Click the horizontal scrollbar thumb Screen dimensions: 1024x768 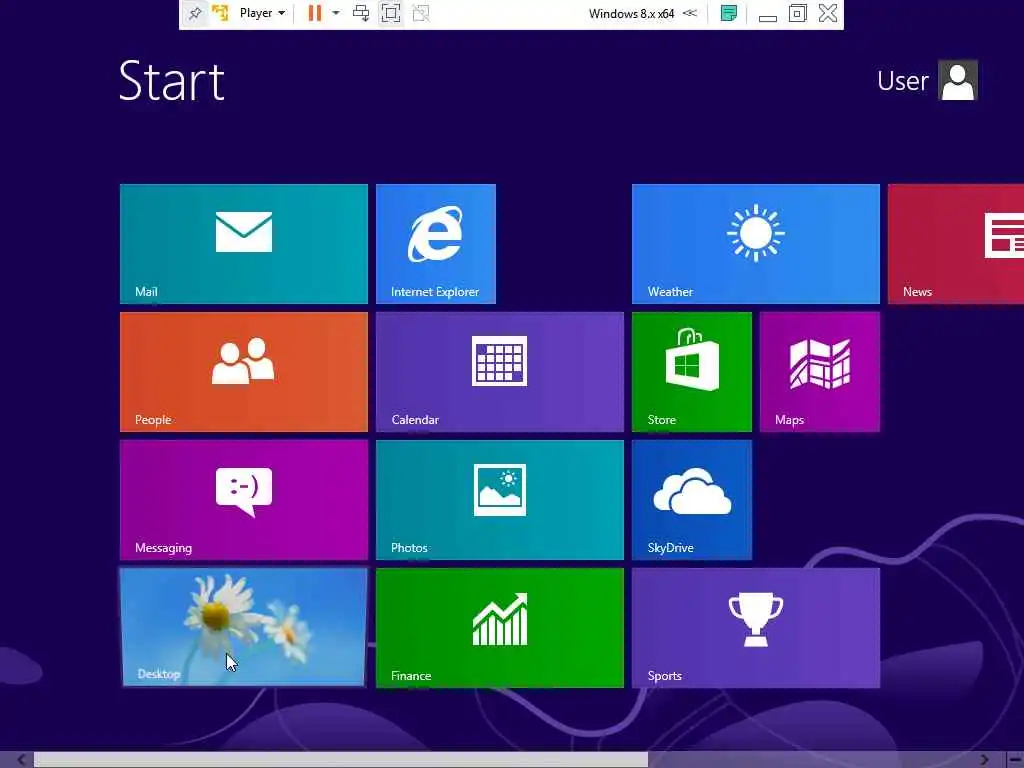340,760
